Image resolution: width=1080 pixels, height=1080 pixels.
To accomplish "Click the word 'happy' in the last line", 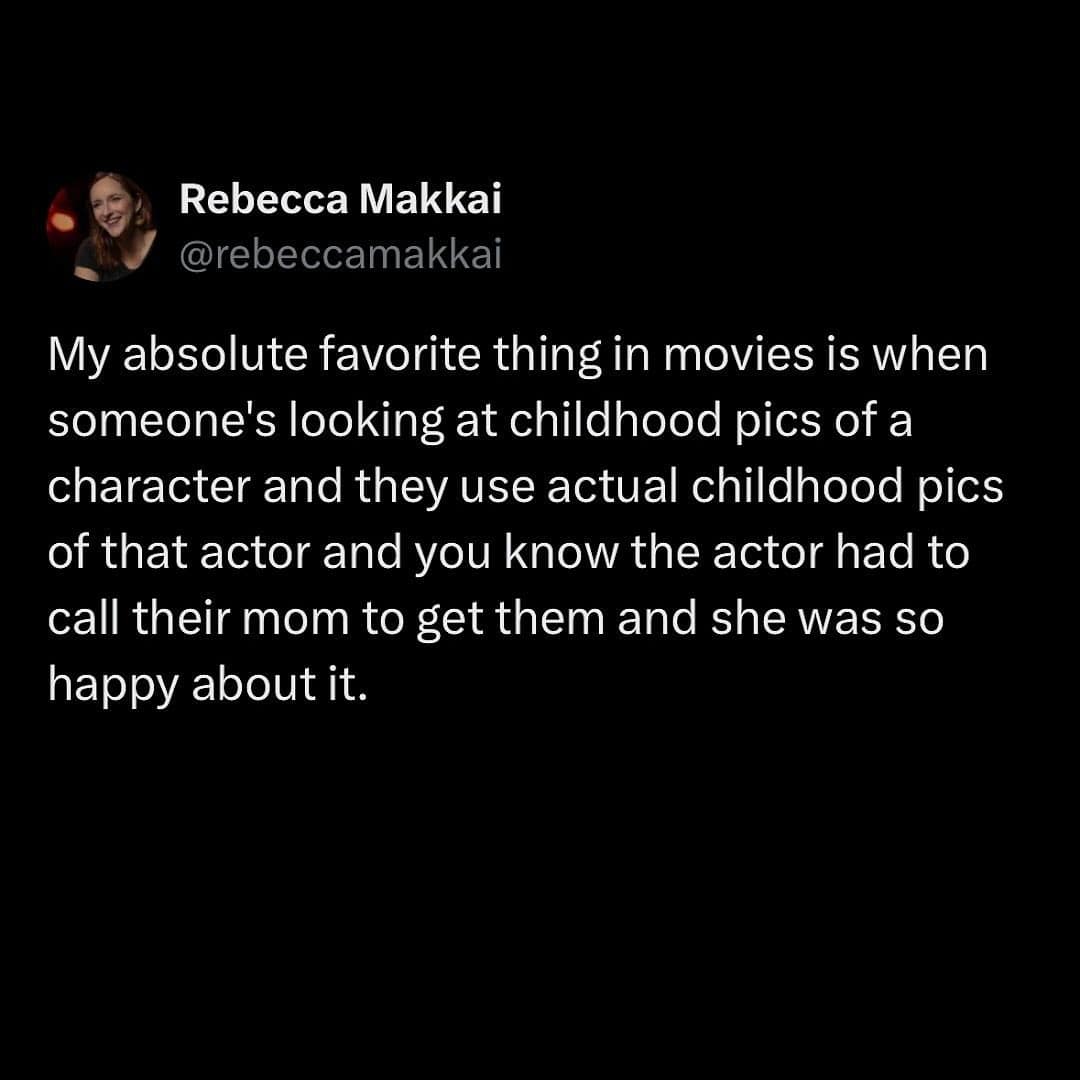I will click(x=113, y=687).
